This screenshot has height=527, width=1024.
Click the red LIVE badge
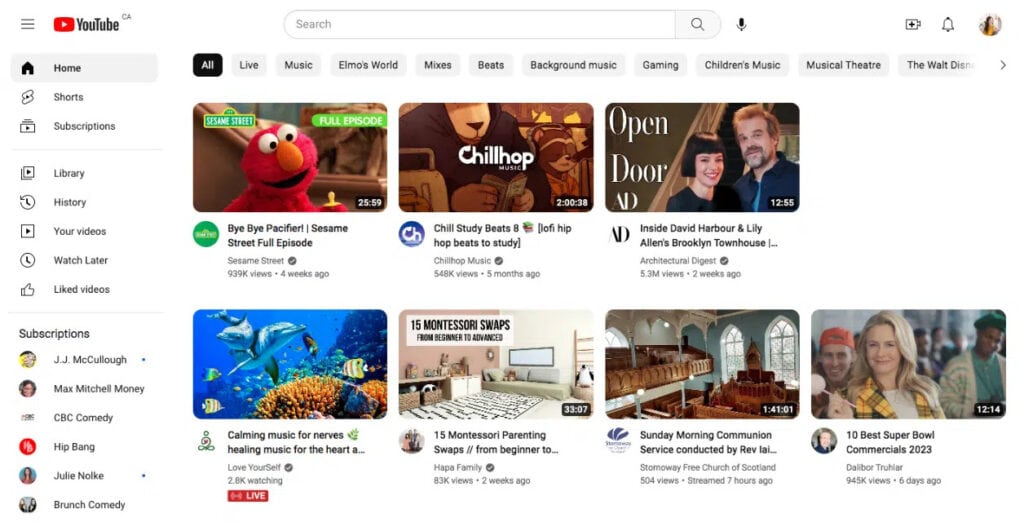point(248,496)
